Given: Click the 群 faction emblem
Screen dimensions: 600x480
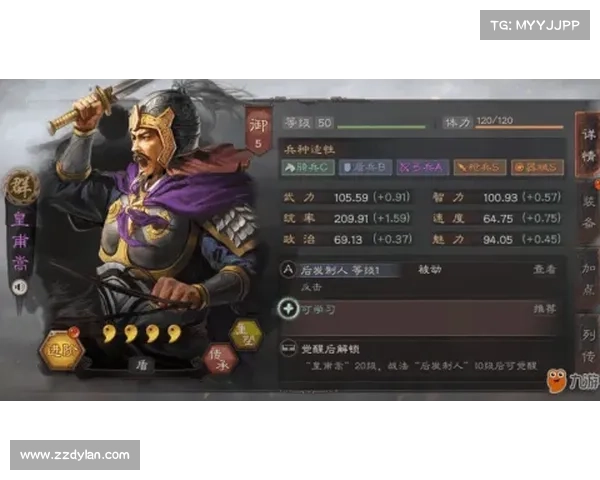Looking at the screenshot, I should (21, 186).
